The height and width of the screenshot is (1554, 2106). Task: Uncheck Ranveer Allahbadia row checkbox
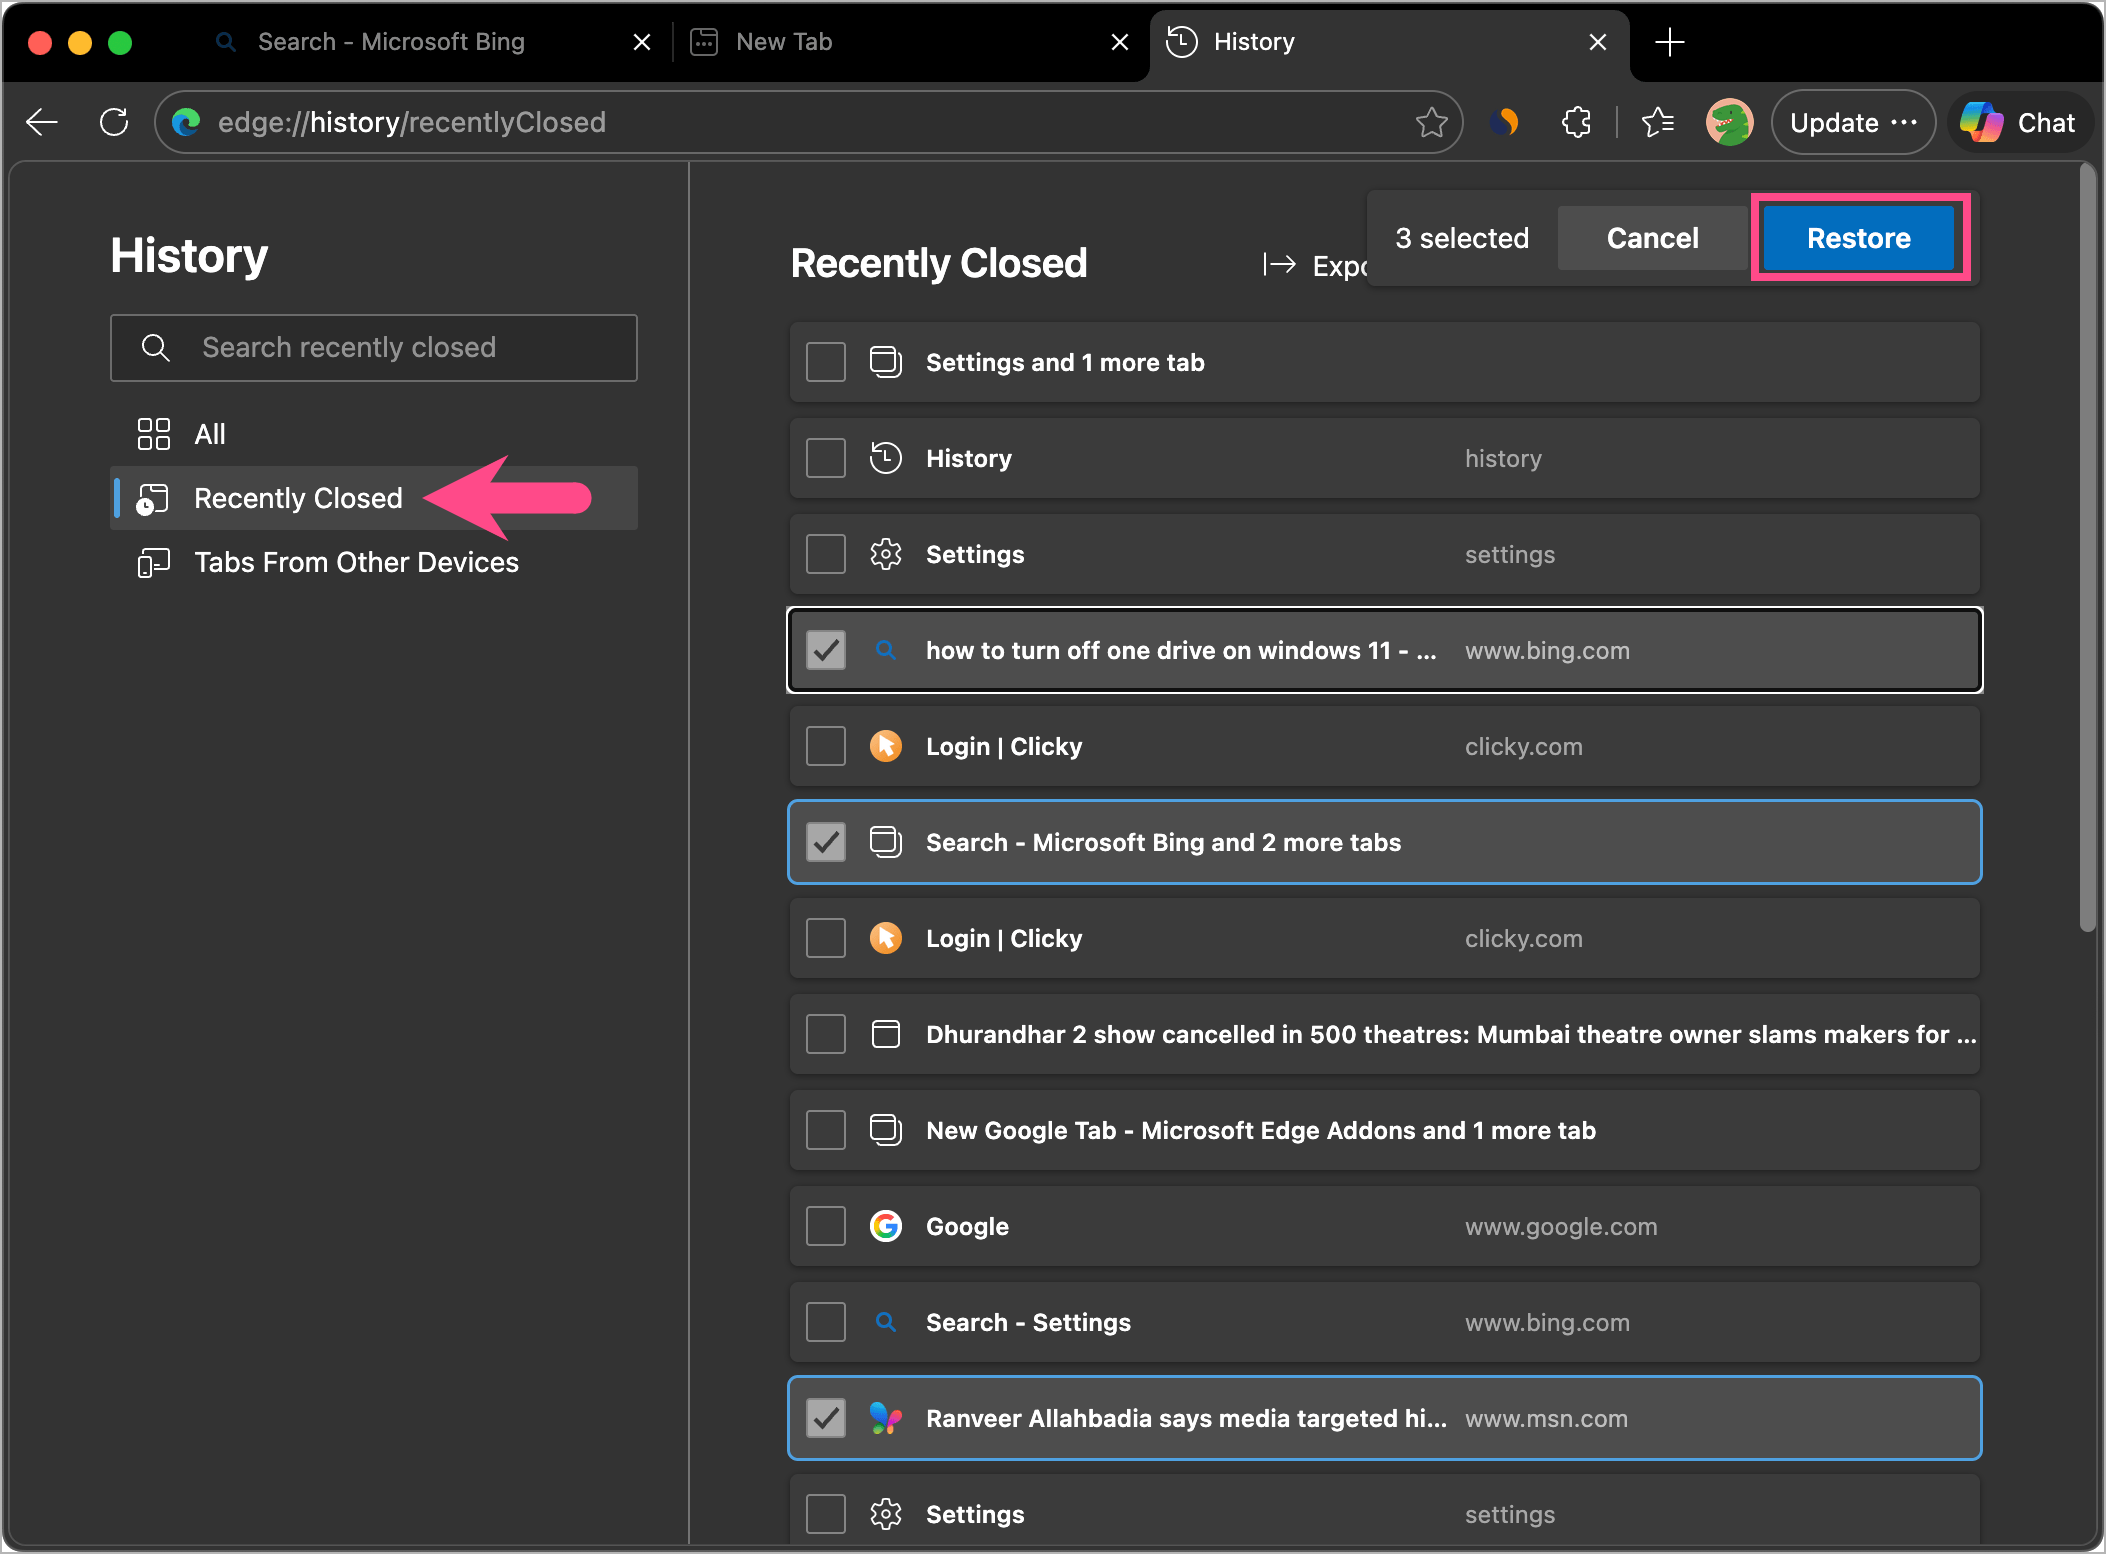(x=826, y=1418)
